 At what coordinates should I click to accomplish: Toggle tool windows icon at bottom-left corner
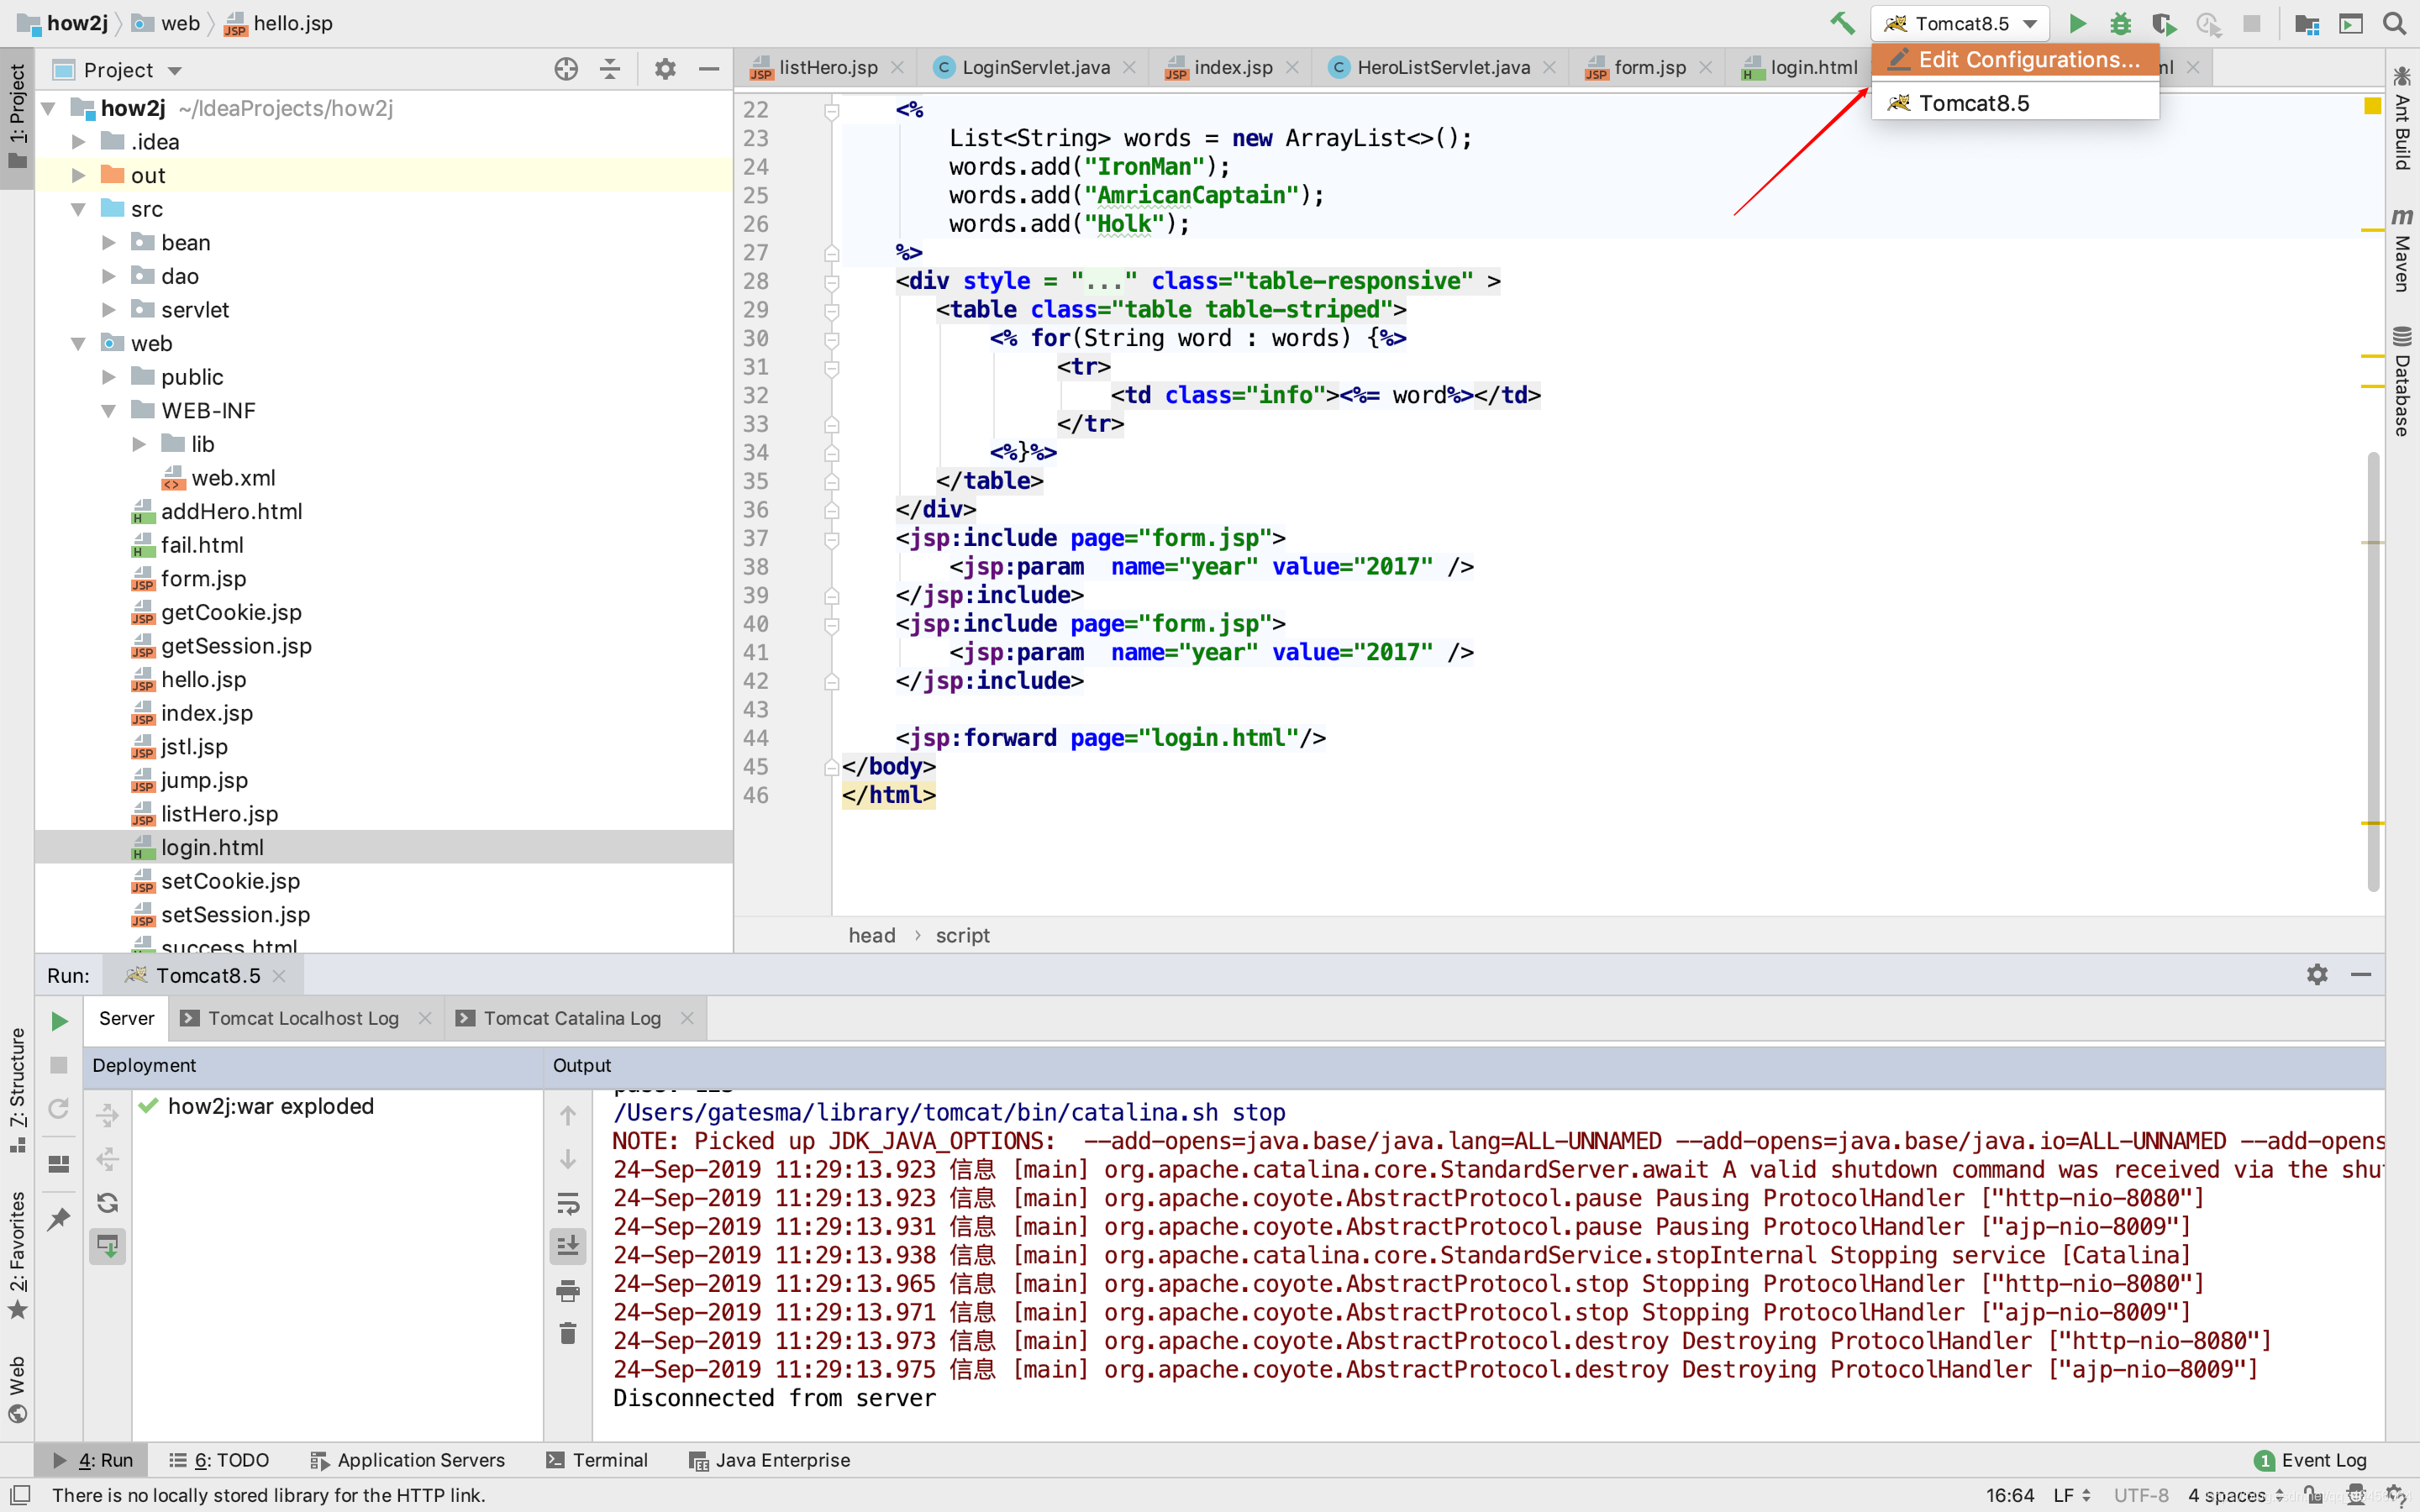[x=19, y=1494]
